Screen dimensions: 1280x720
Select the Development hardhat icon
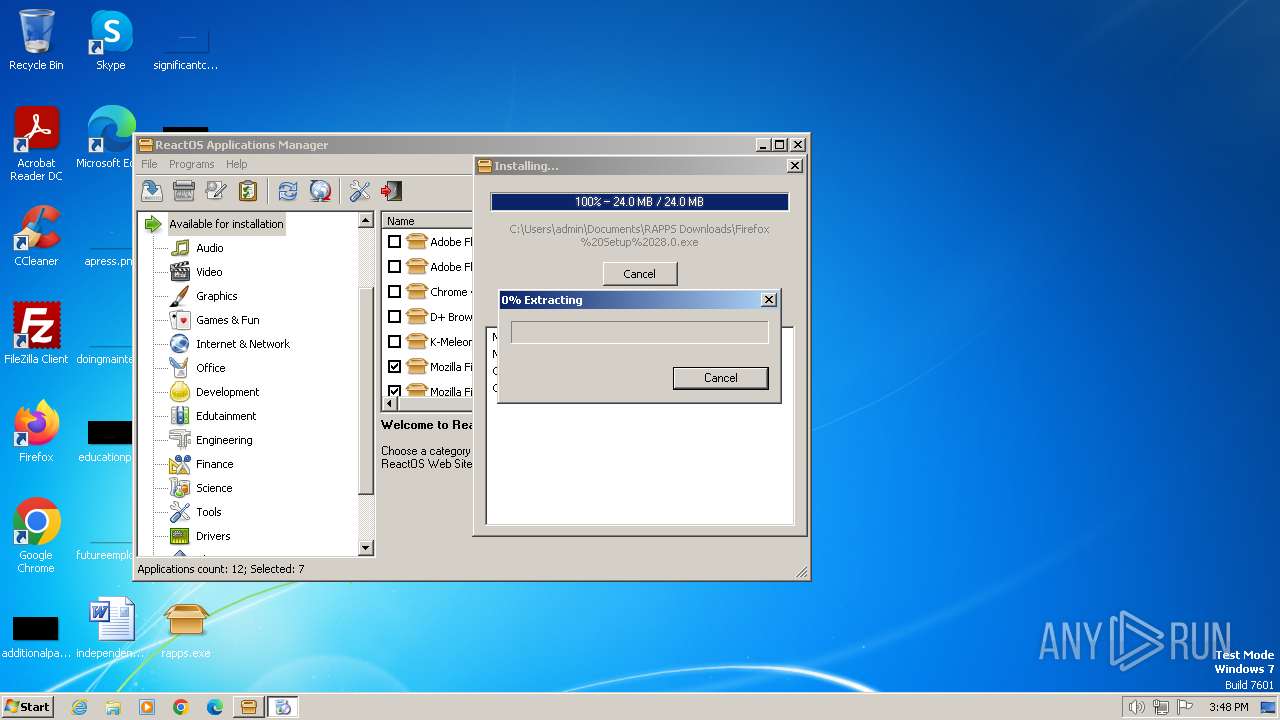point(180,392)
